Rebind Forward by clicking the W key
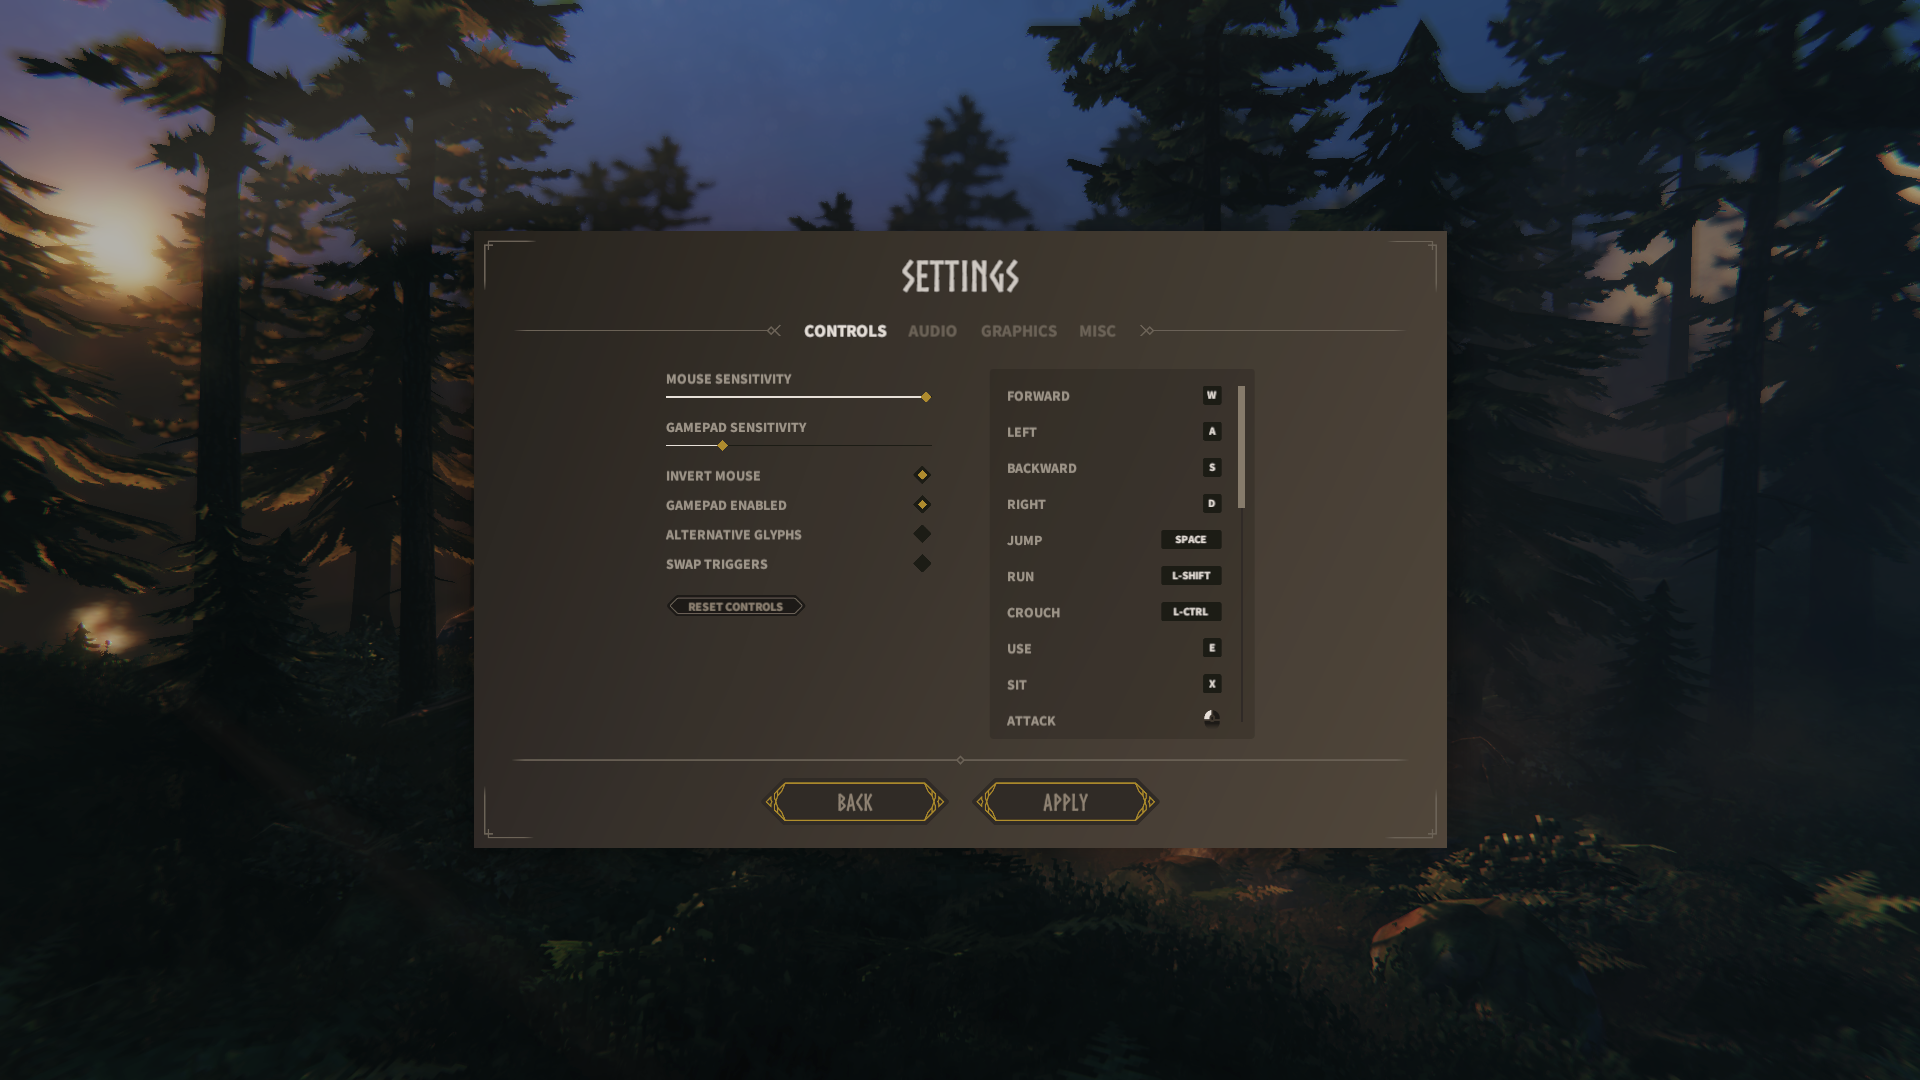 pyautogui.click(x=1211, y=395)
